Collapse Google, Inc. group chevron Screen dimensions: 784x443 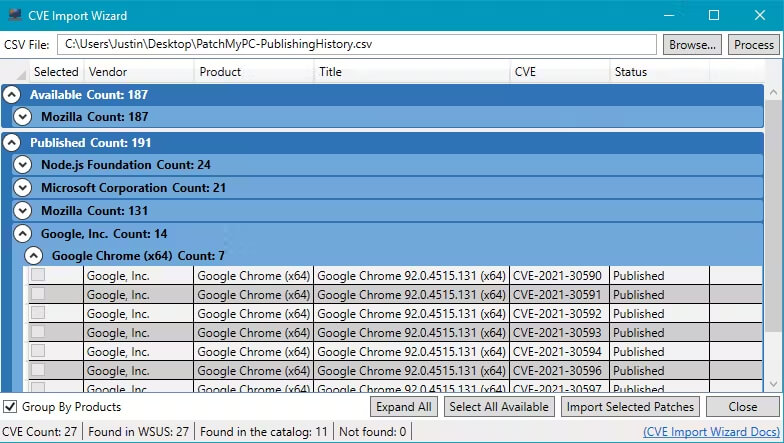click(22, 234)
